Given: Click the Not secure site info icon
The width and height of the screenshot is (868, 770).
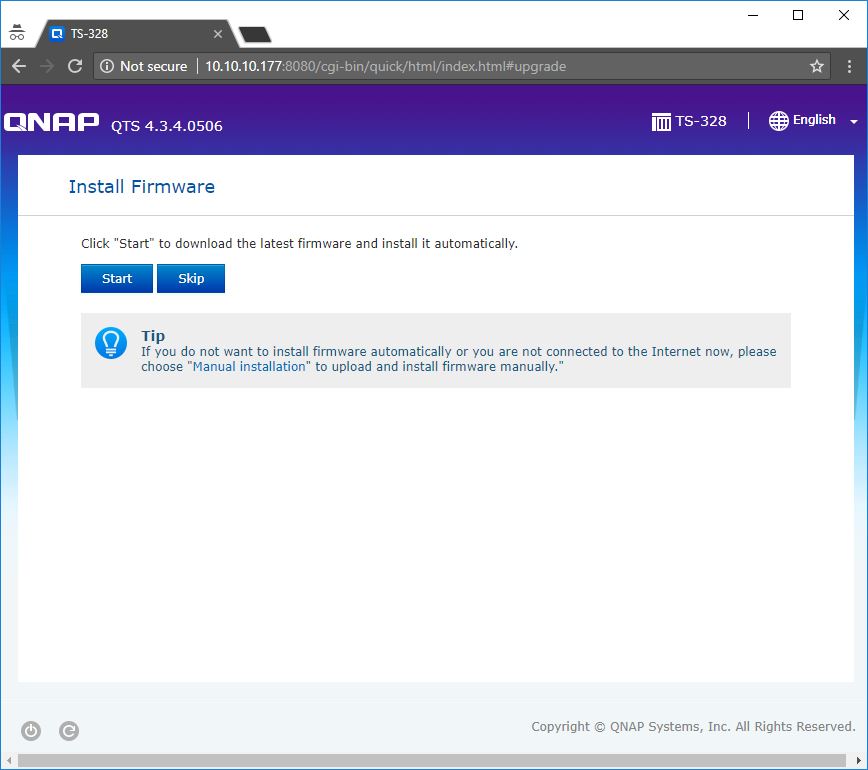Looking at the screenshot, I should click(x=107, y=66).
